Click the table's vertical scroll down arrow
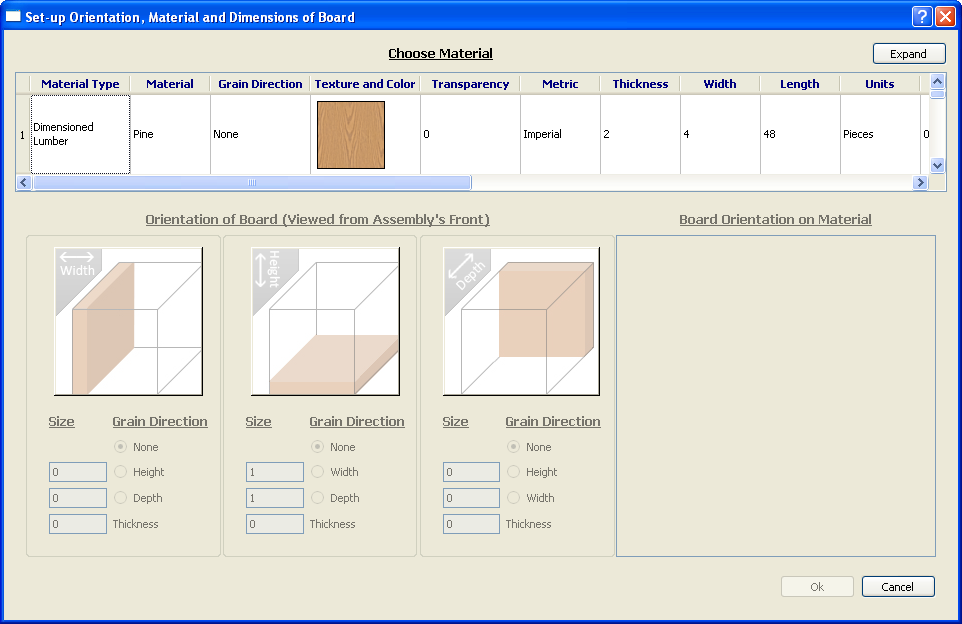Image resolution: width=962 pixels, height=624 pixels. click(937, 165)
